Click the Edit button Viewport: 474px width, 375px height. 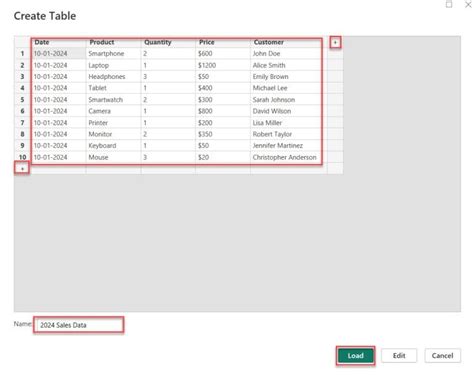(x=399, y=356)
